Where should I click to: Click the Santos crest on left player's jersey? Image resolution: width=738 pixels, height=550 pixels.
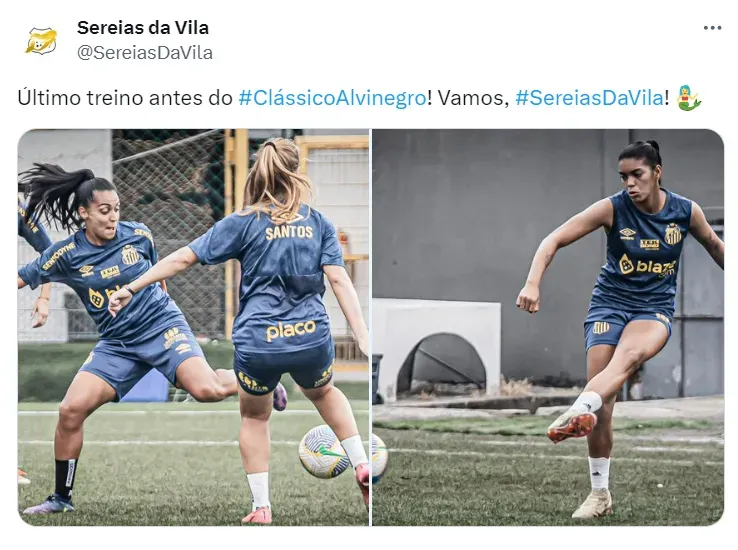[130, 255]
